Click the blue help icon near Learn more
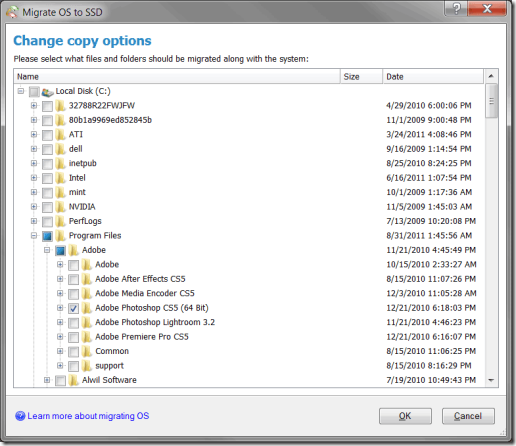This screenshot has height=446, width=516. pos(20,416)
